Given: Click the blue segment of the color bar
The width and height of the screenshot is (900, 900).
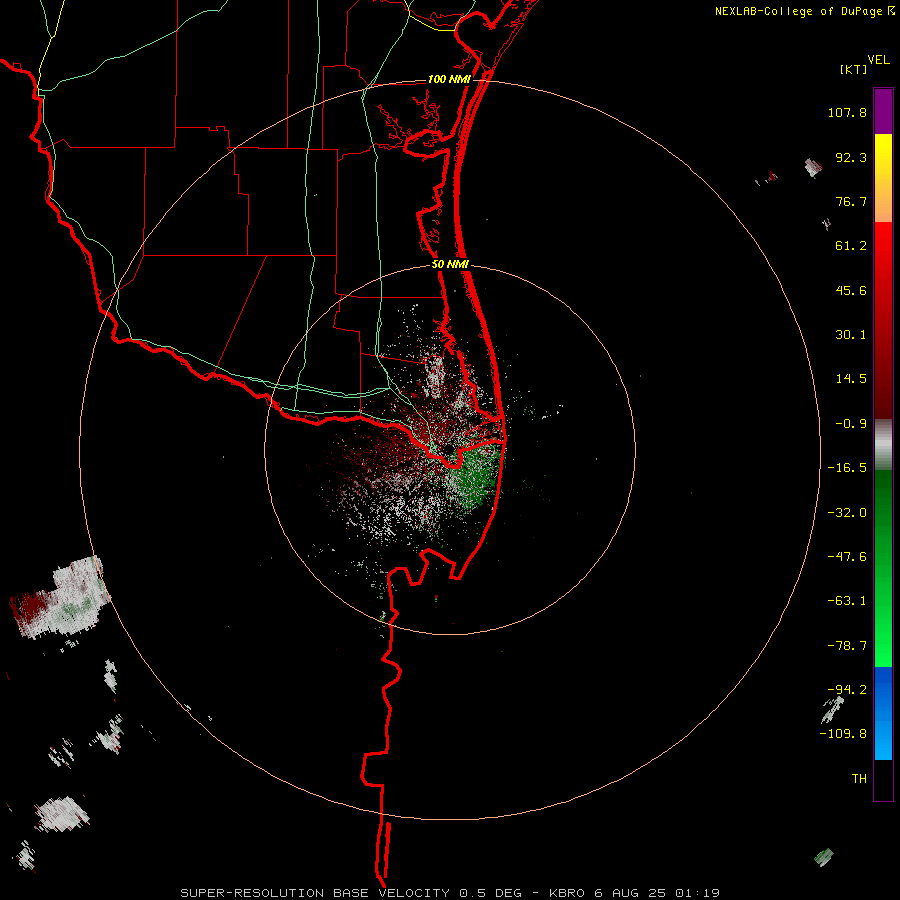Looking at the screenshot, I should (x=883, y=713).
